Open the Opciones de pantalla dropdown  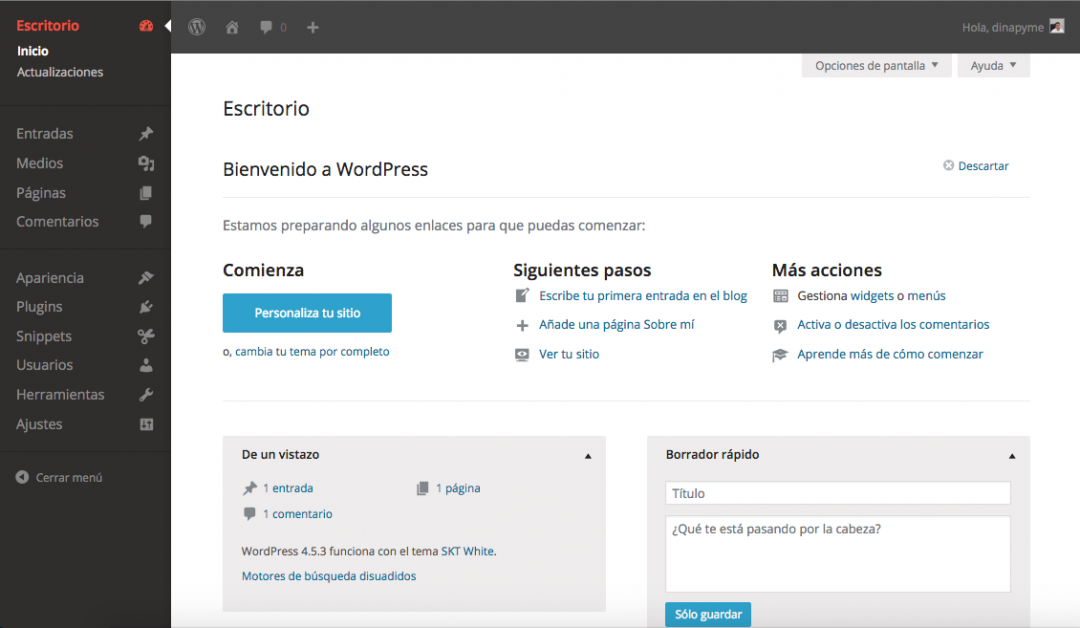tap(876, 64)
